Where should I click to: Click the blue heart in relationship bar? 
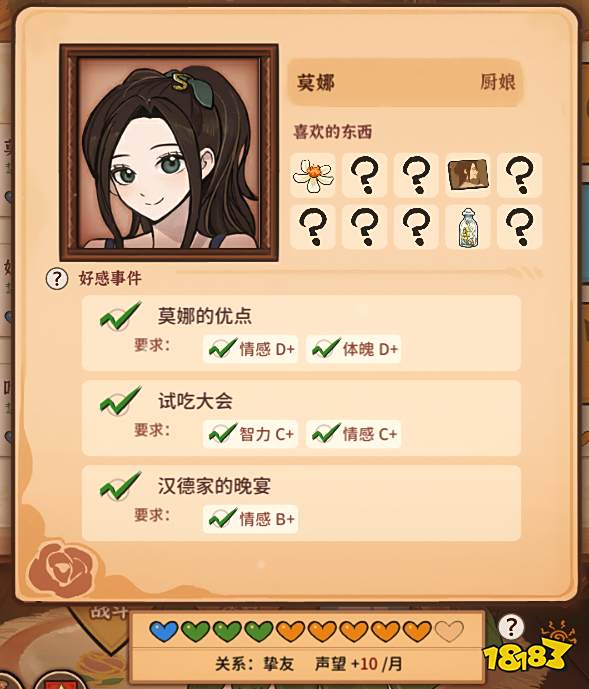(x=164, y=632)
